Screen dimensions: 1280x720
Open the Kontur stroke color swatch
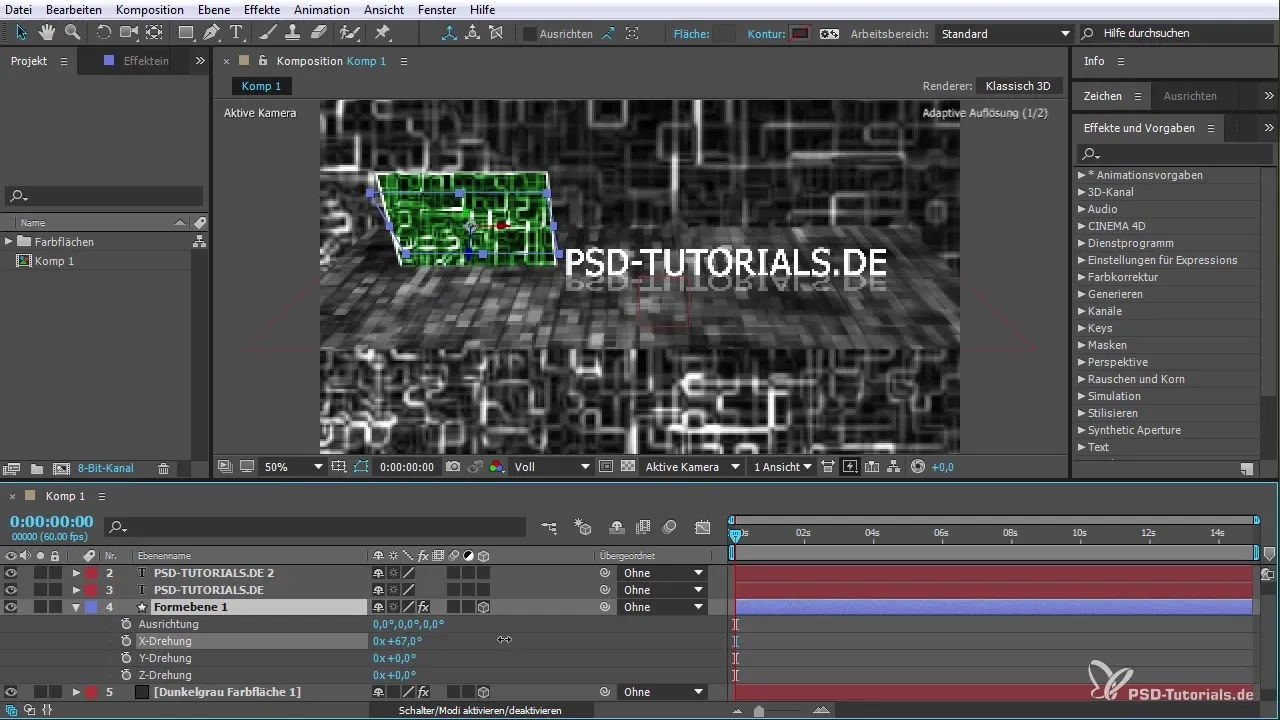[x=799, y=34]
